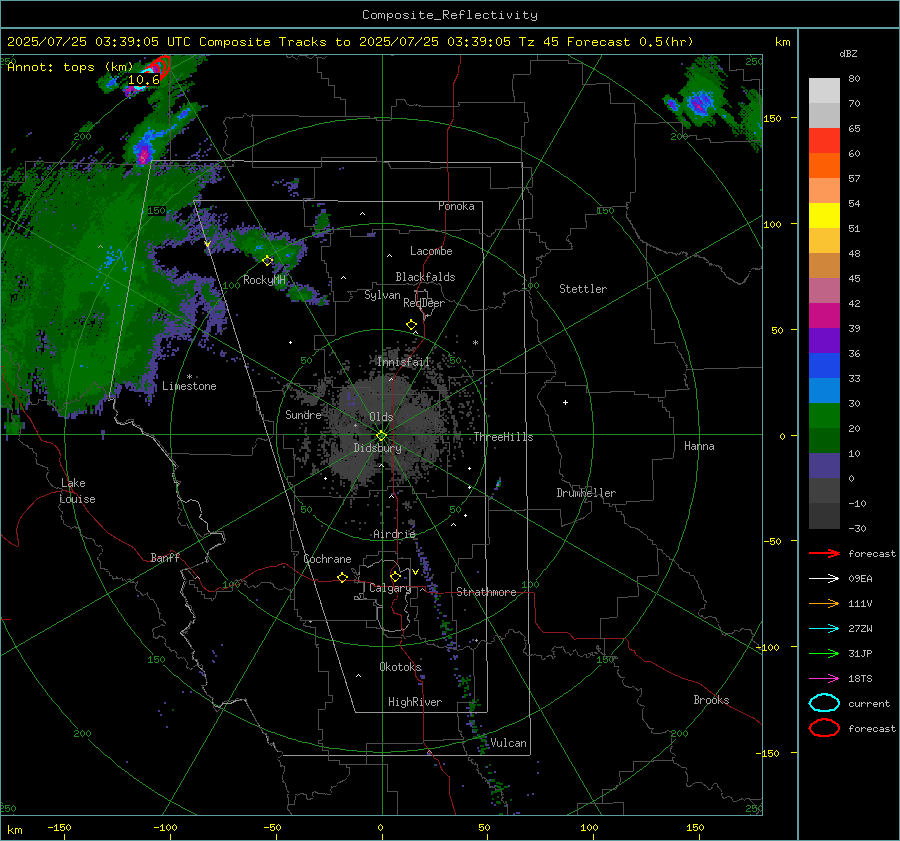Click the Stettler map label
Viewport: 900px width, 841px height.
point(583,289)
